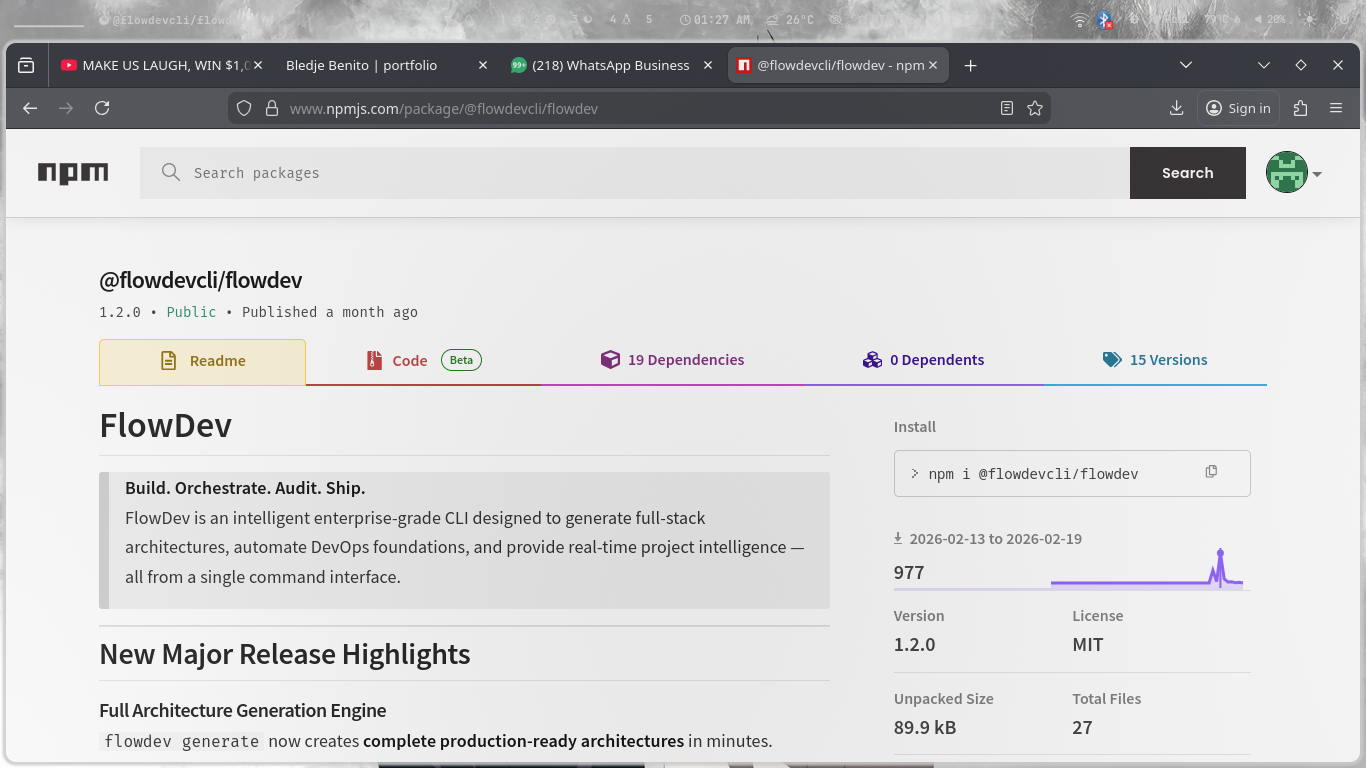1366x768 pixels.
Task: Click the npm logo
Action: tap(73, 173)
